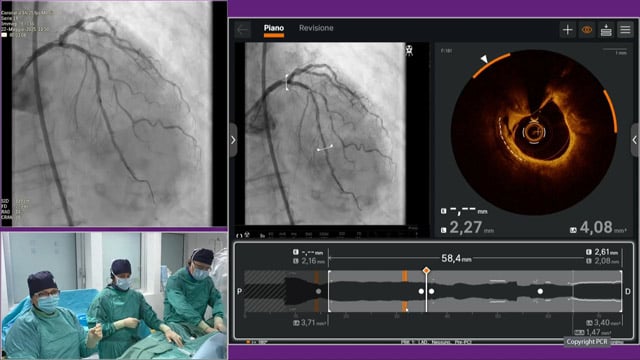Go back using the arrow button
640x360 pixels.
pos(243,30)
